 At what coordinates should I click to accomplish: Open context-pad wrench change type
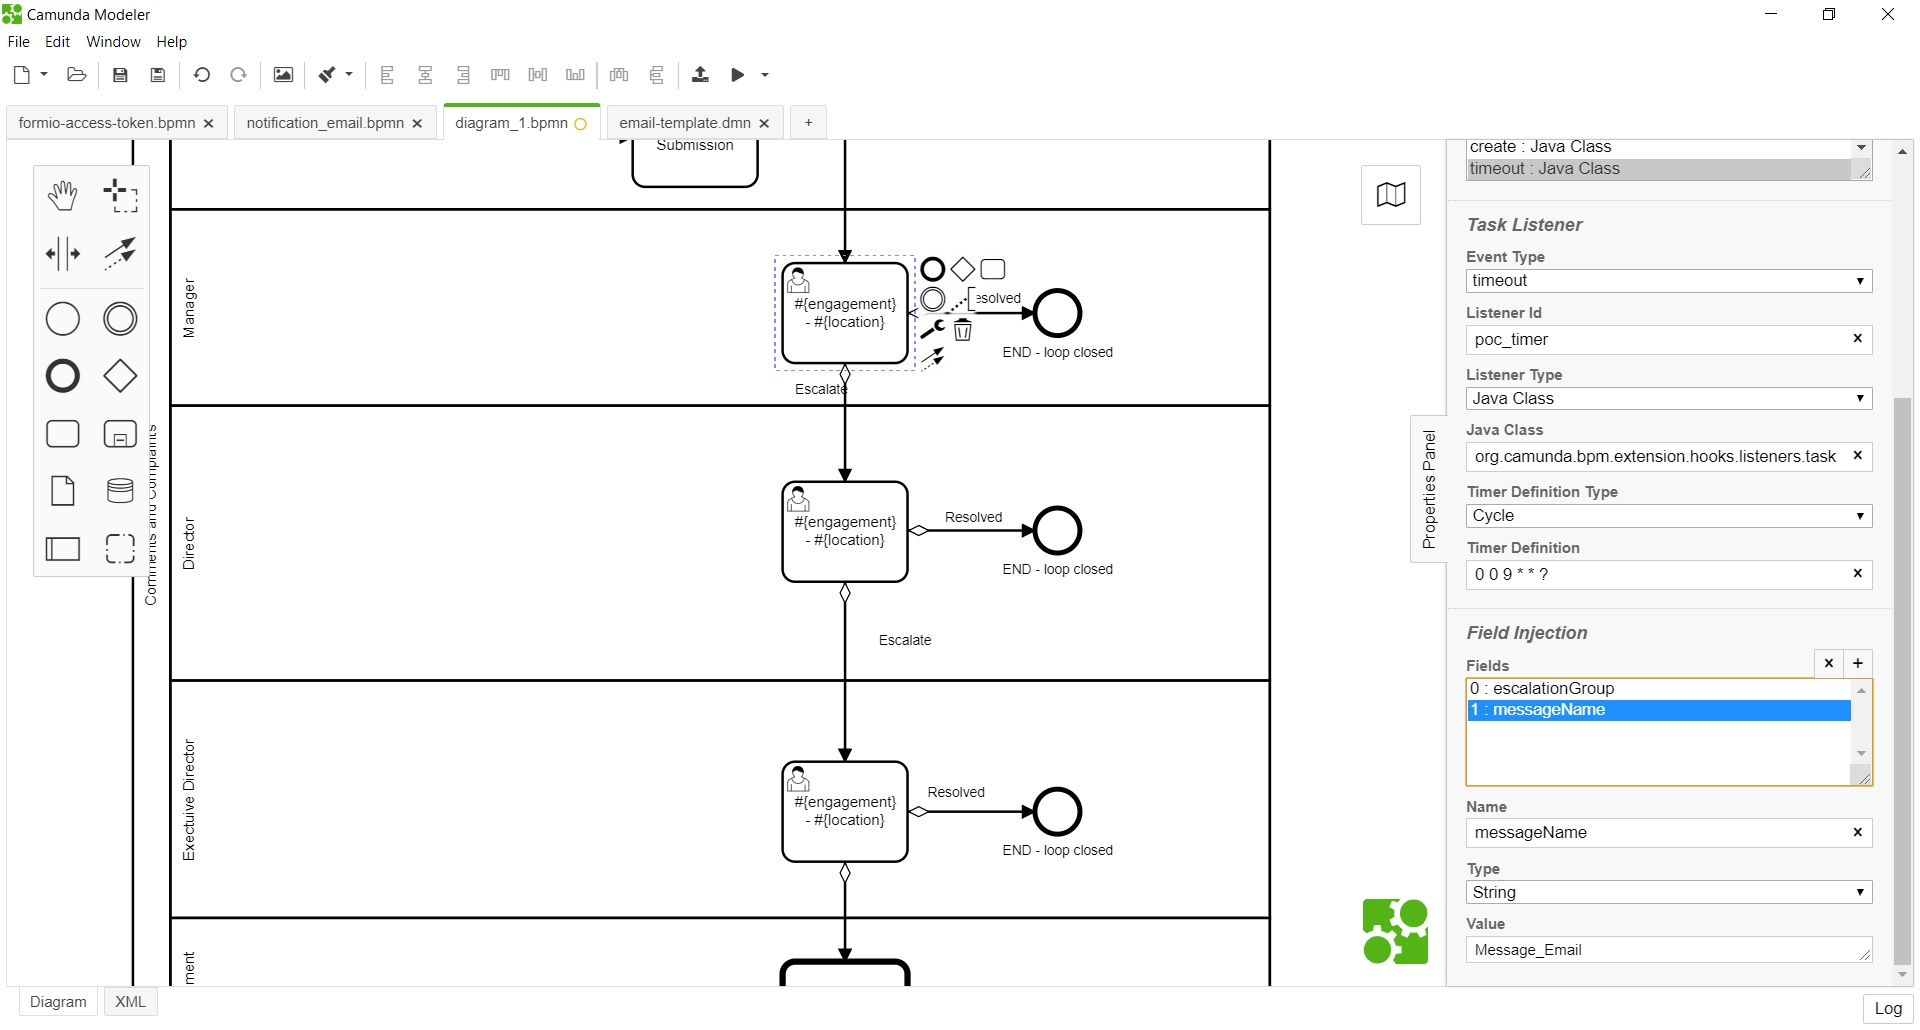click(932, 329)
